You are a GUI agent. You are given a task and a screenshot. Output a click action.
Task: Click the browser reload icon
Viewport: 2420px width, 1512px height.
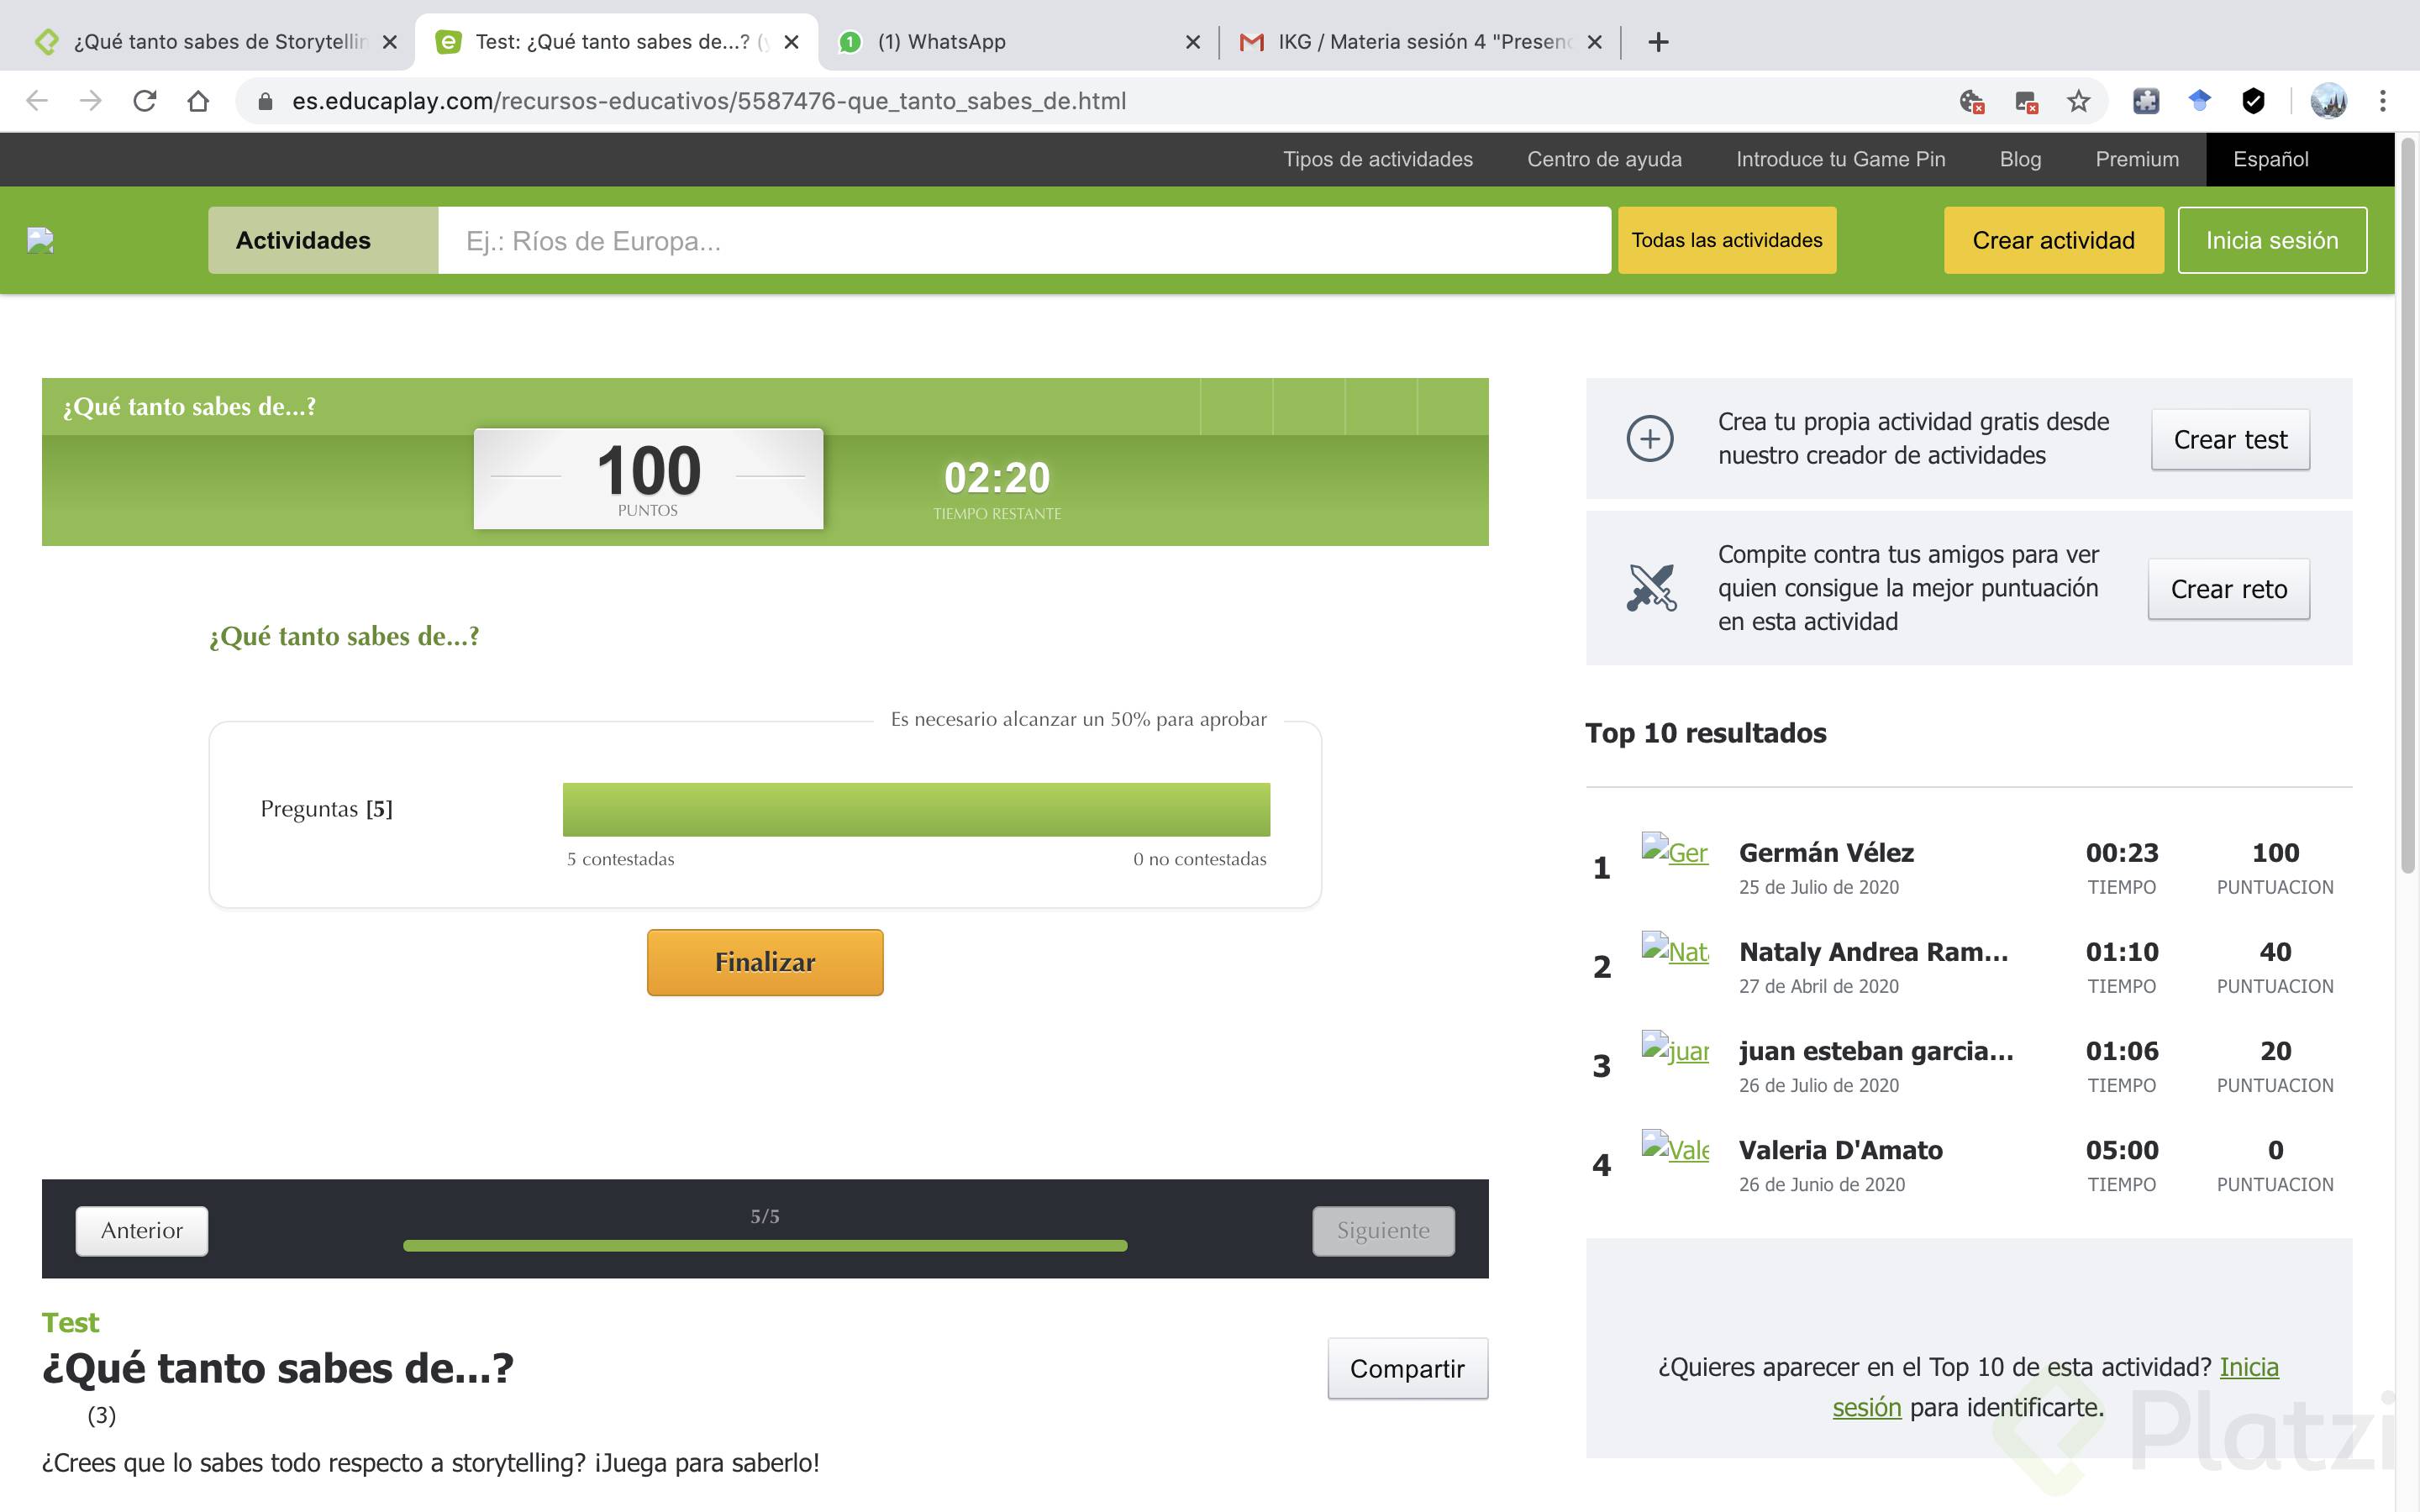(145, 101)
